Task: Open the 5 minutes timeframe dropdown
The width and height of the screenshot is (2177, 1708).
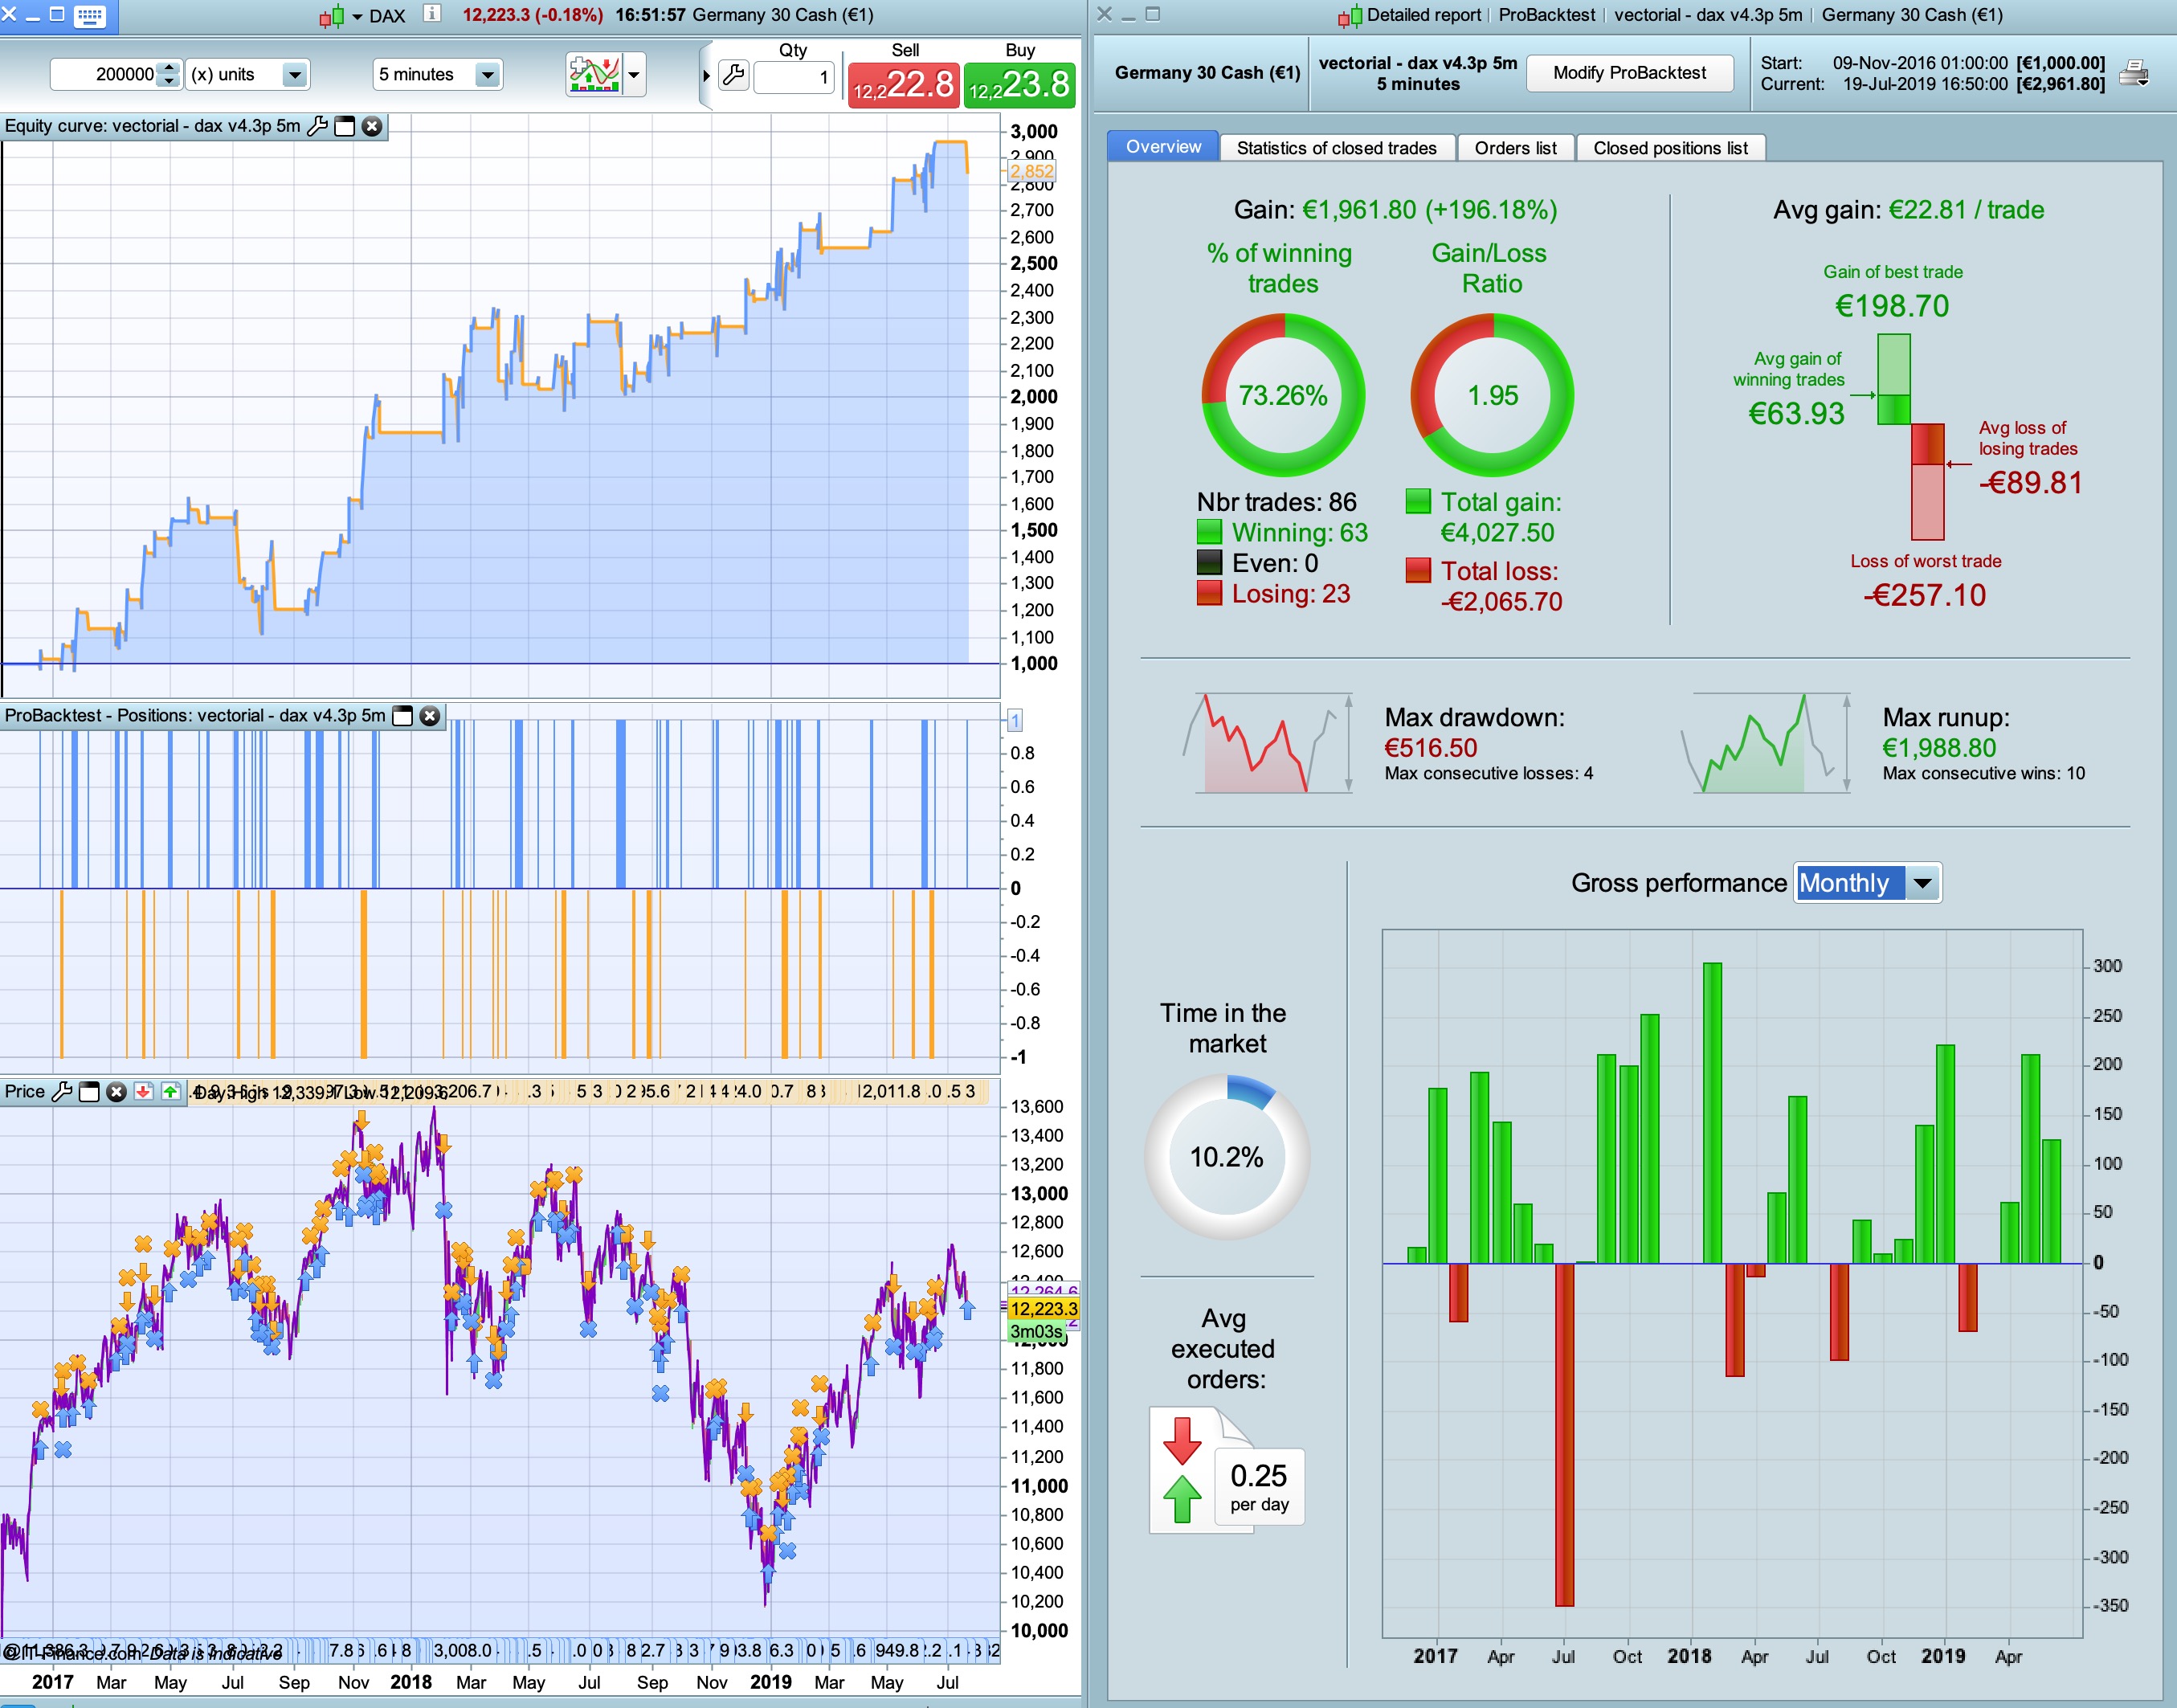Action: pos(487,75)
